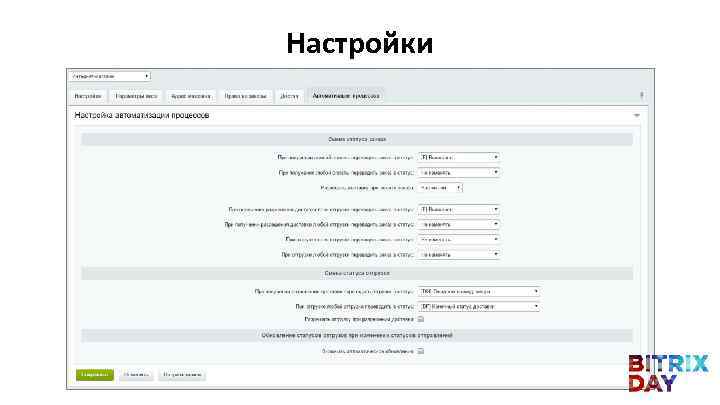This screenshot has height=405, width=720.
Task: Switch to the Настройки tab
Action: coord(88,96)
